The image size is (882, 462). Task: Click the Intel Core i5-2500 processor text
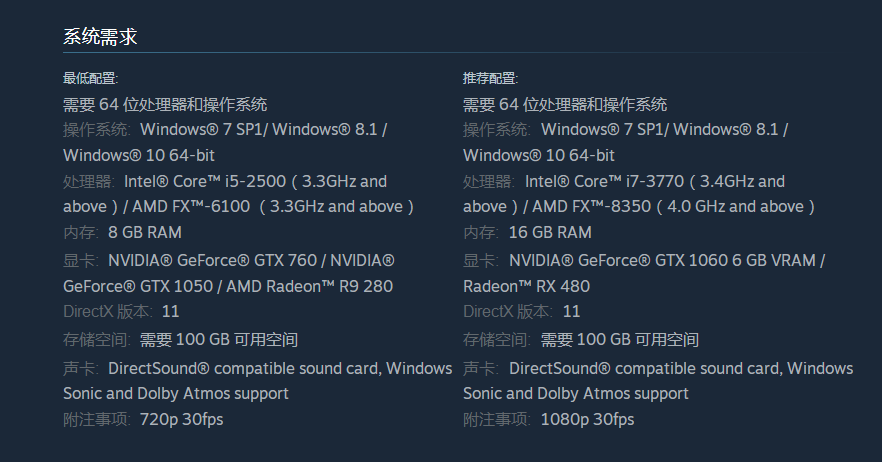coord(205,181)
